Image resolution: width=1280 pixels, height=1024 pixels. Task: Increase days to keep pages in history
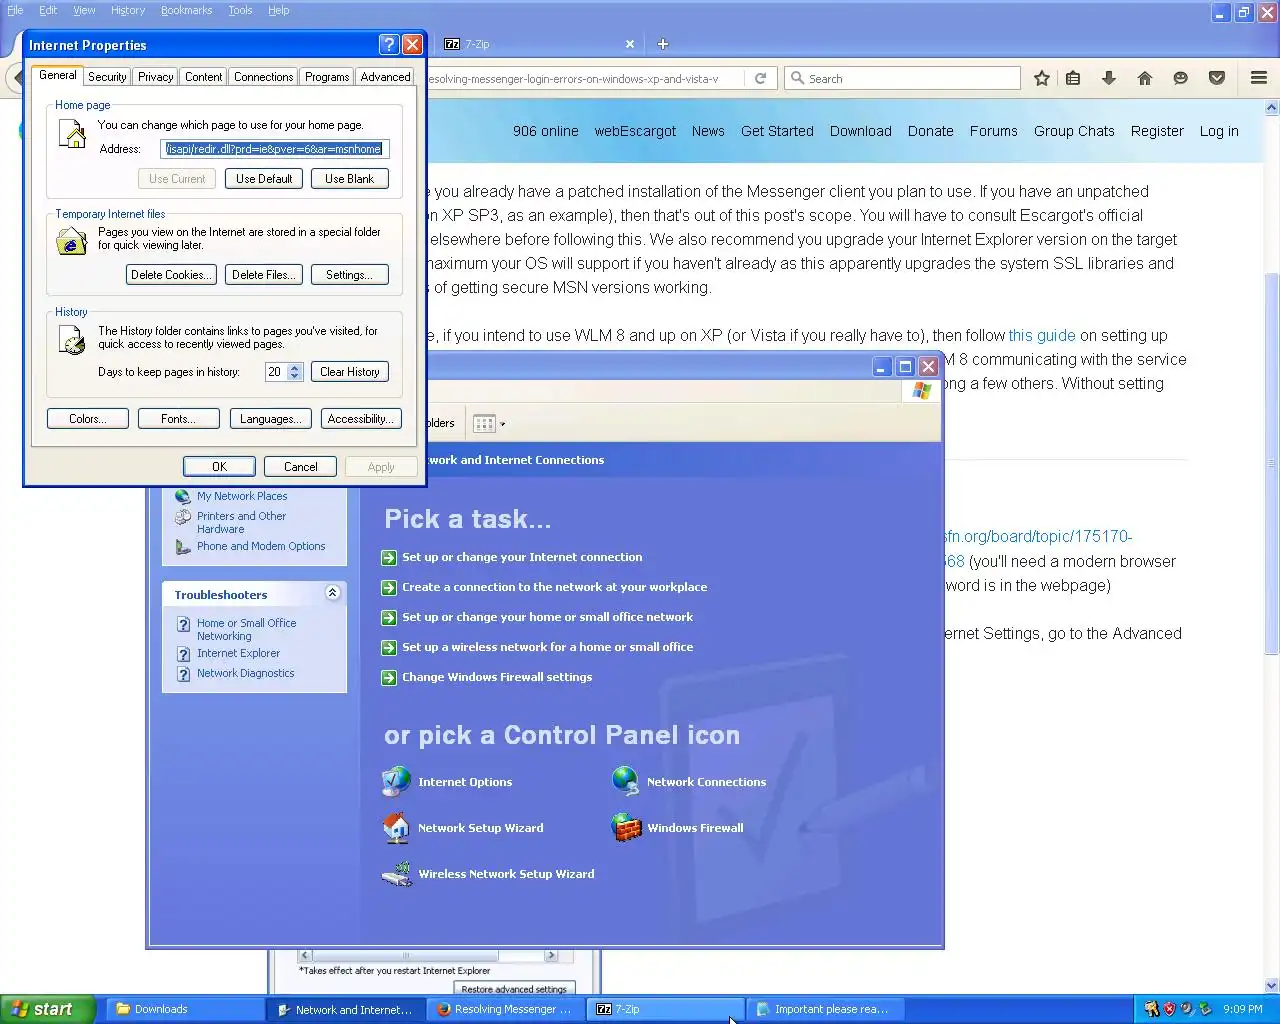point(294,367)
